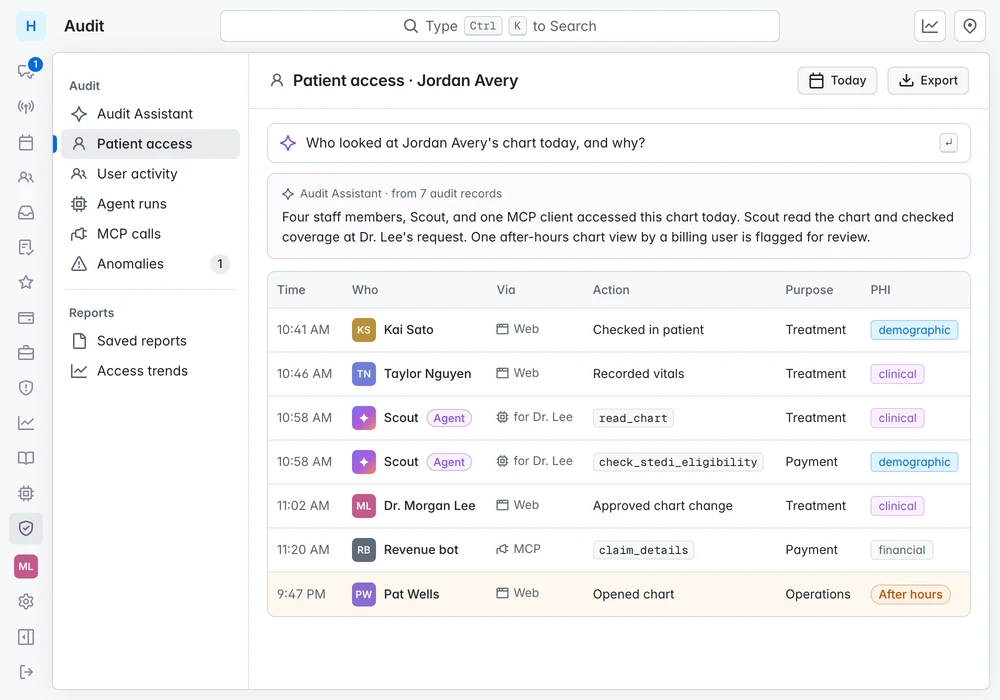Open MCP calls in the Audit menu
This screenshot has height=700, width=1000.
(x=151, y=234)
